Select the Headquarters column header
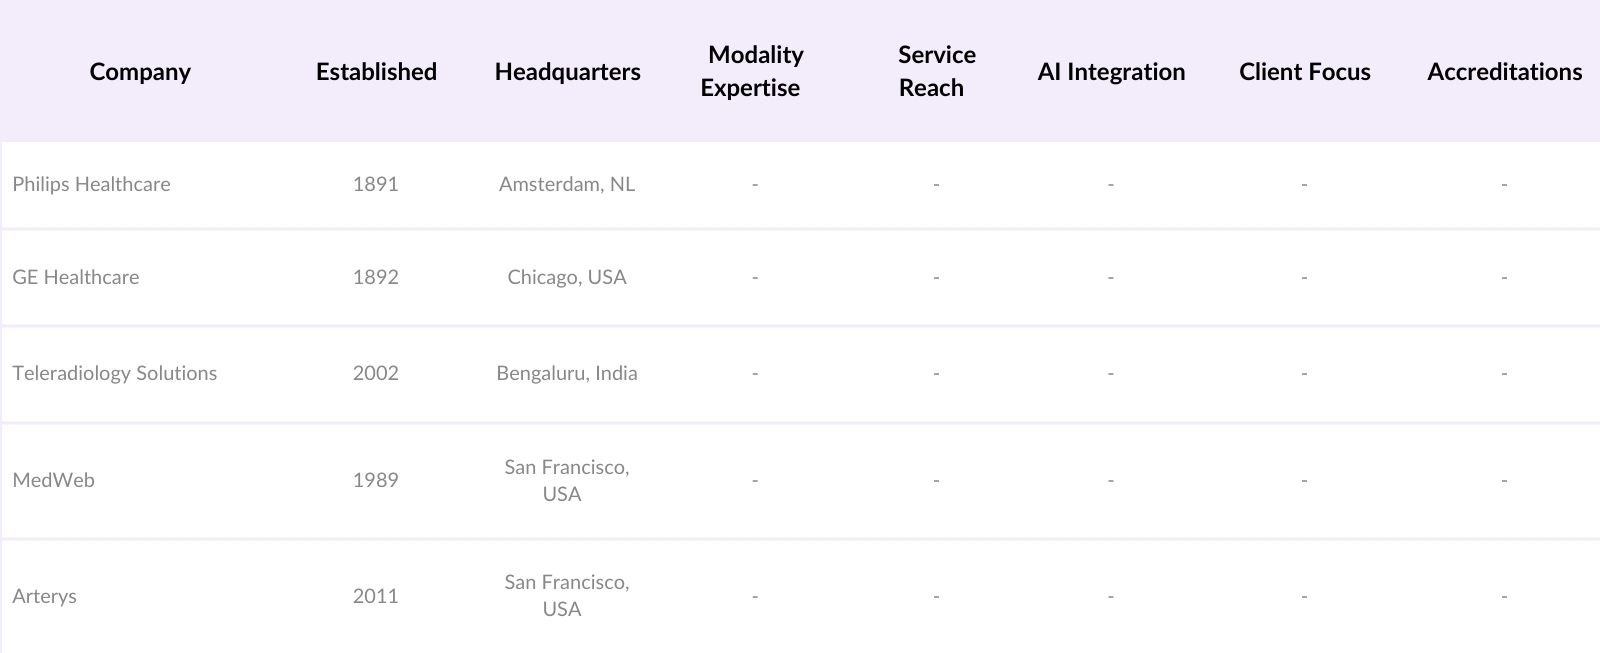This screenshot has width=1600, height=653. 567,72
